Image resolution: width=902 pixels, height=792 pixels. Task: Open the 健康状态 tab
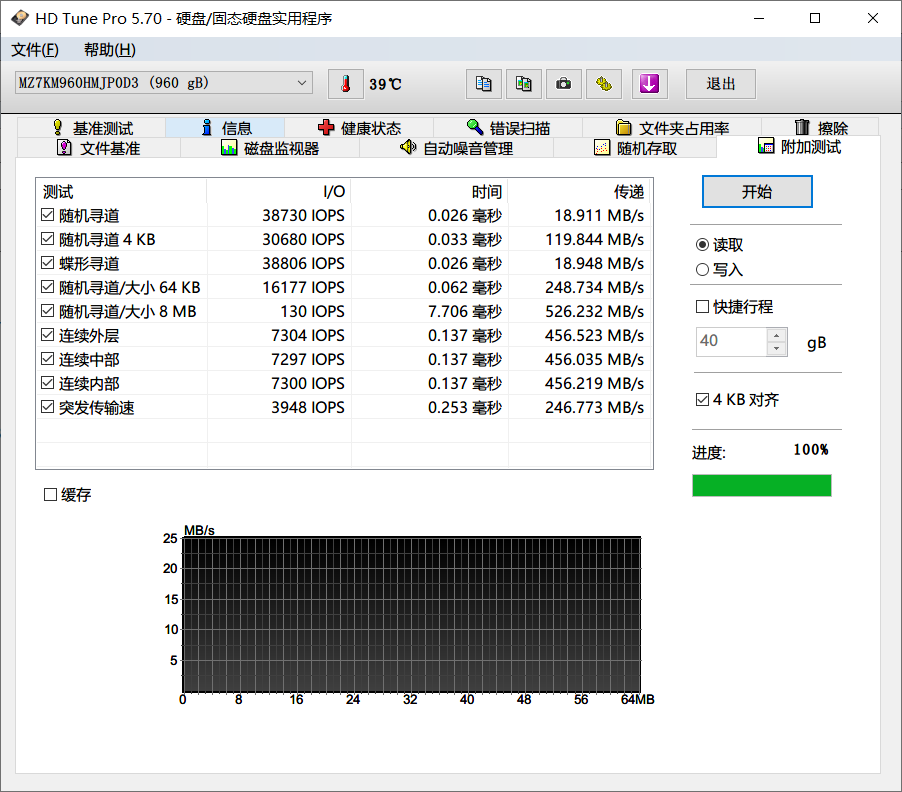pyautogui.click(x=359, y=128)
